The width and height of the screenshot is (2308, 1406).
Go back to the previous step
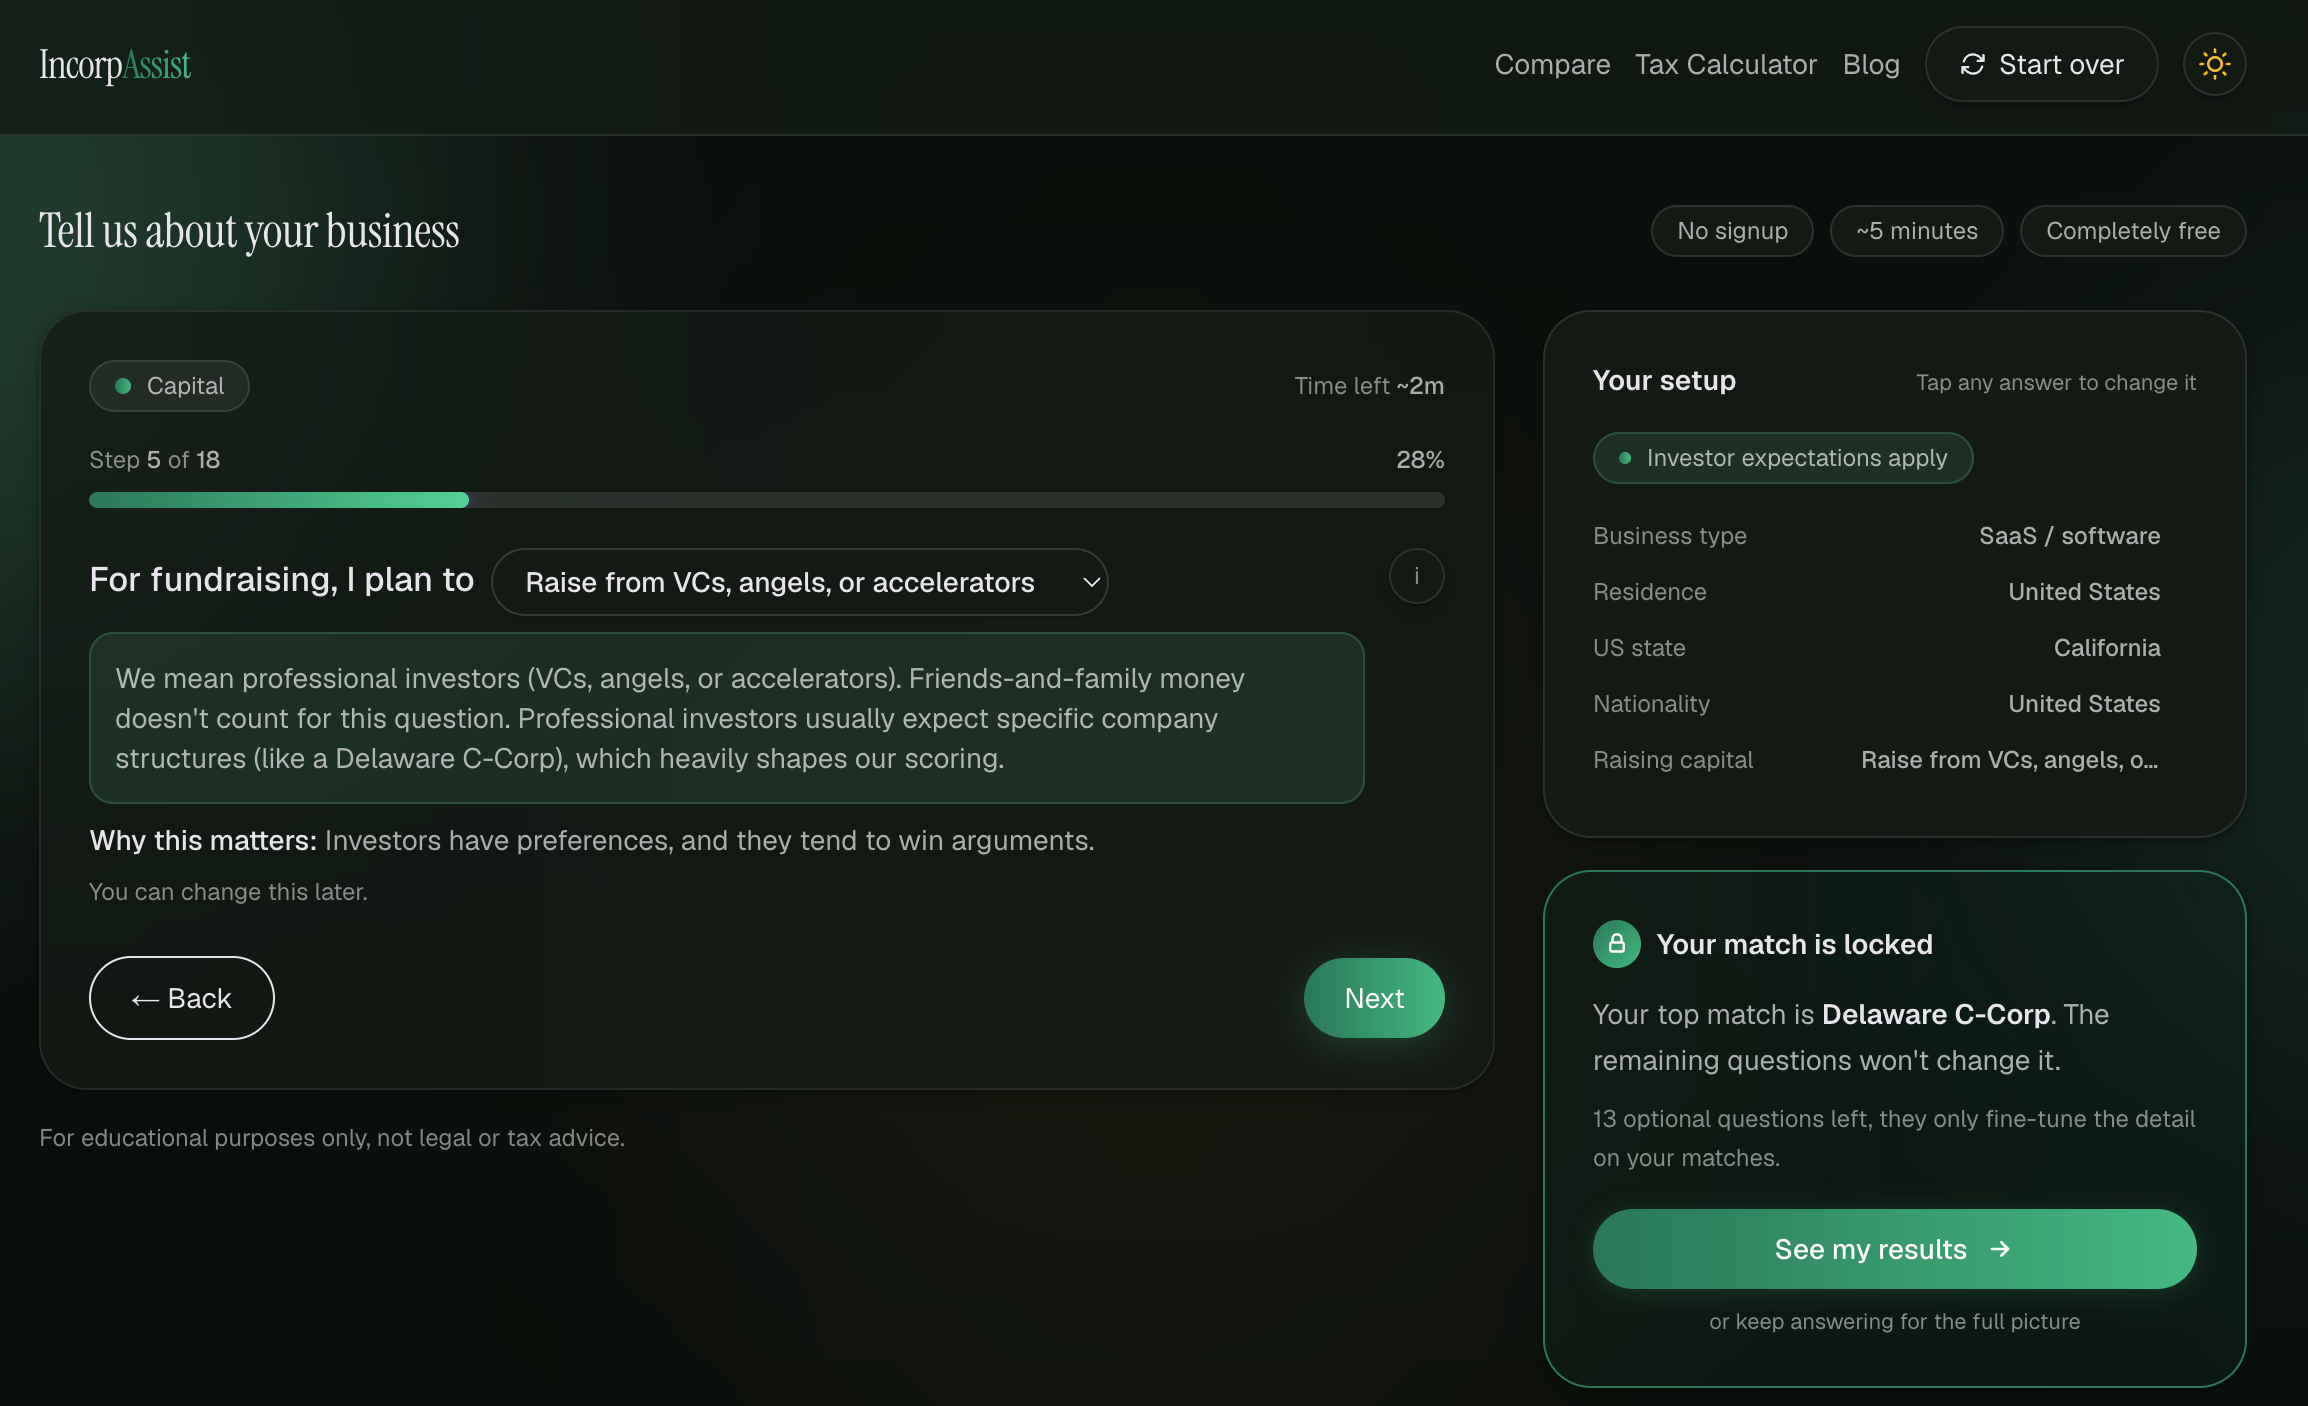pyautogui.click(x=182, y=998)
